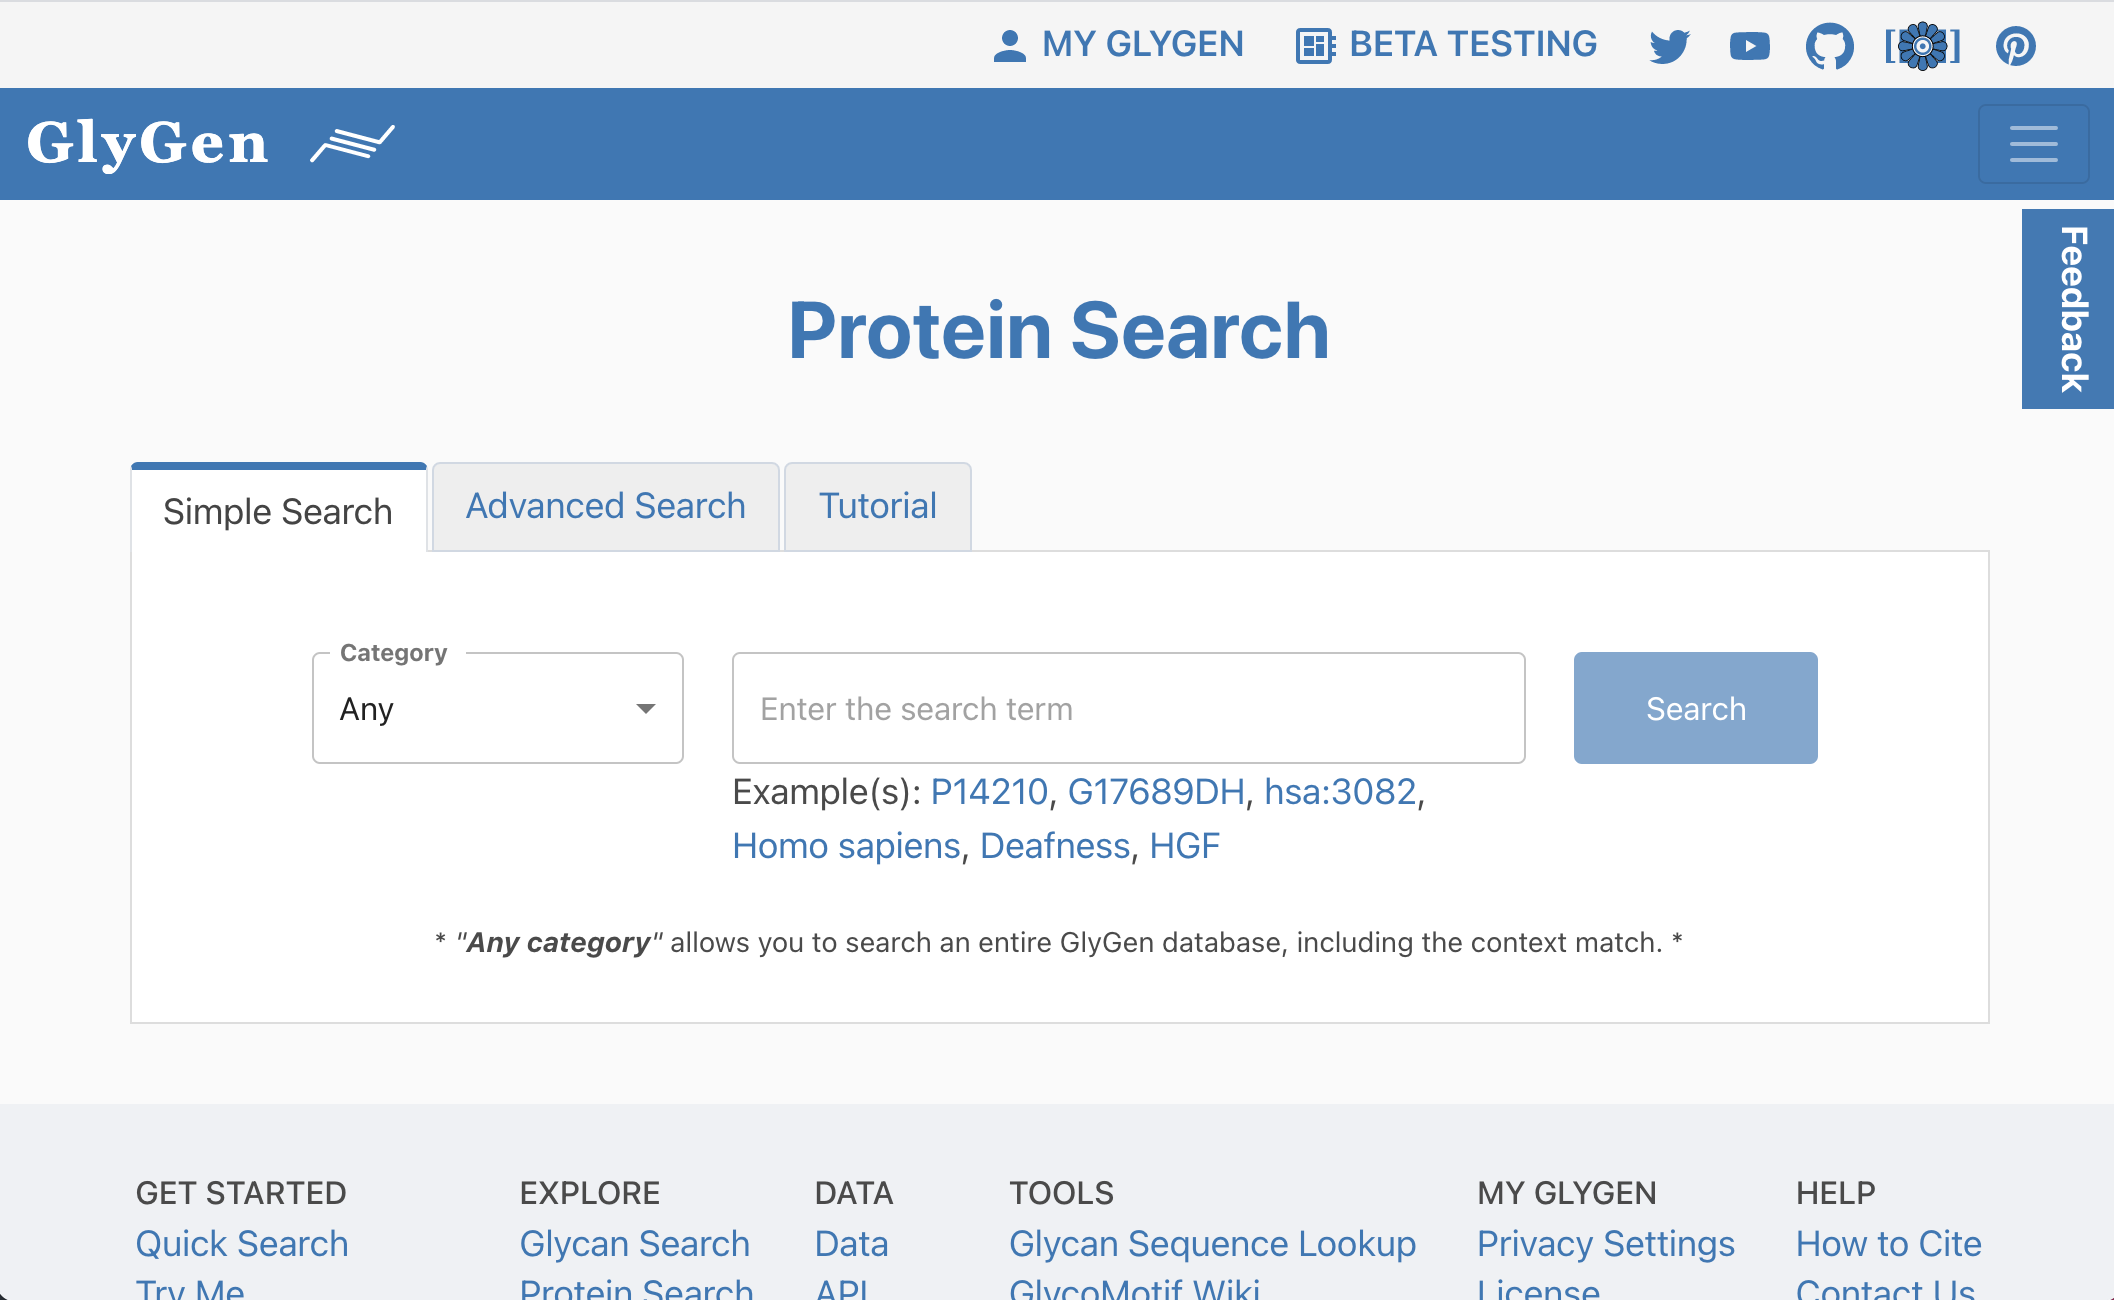Click the BETA TESTING grid icon
This screenshot has height=1300, width=2114.
click(x=1312, y=44)
